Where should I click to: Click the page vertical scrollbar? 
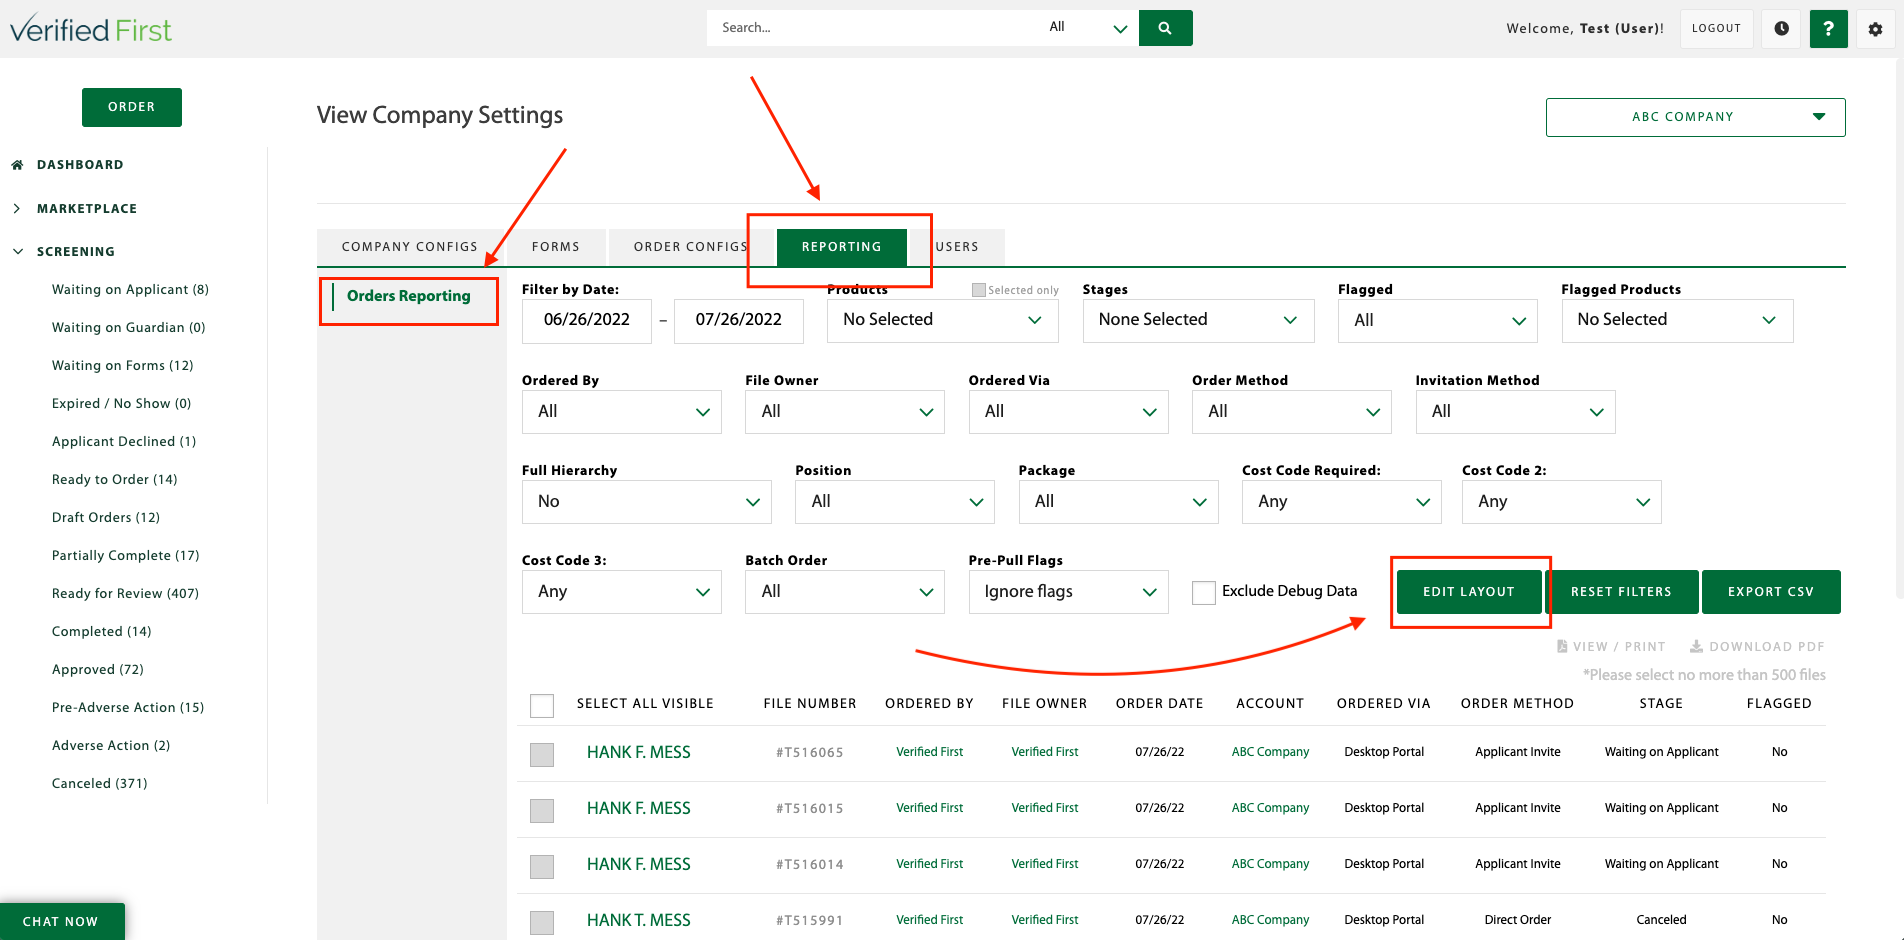point(1899,330)
